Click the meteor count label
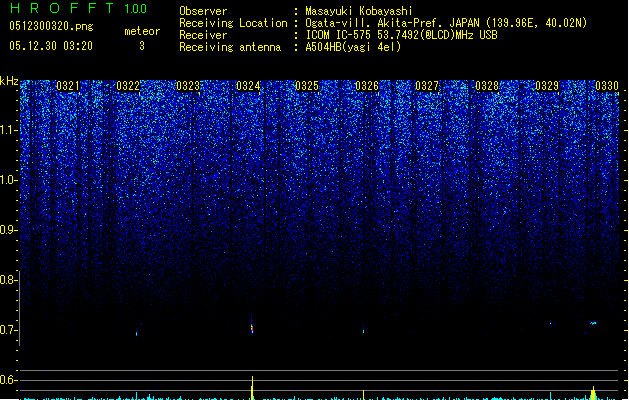This screenshot has height=400, width=629. [x=142, y=31]
